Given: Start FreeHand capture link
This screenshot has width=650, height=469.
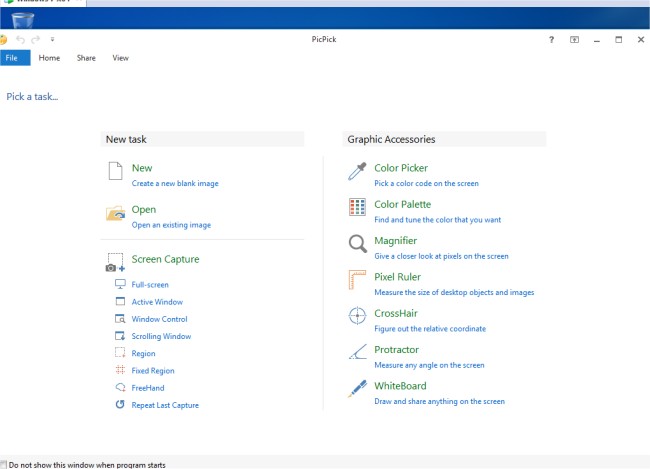Looking at the screenshot, I should (148, 388).
